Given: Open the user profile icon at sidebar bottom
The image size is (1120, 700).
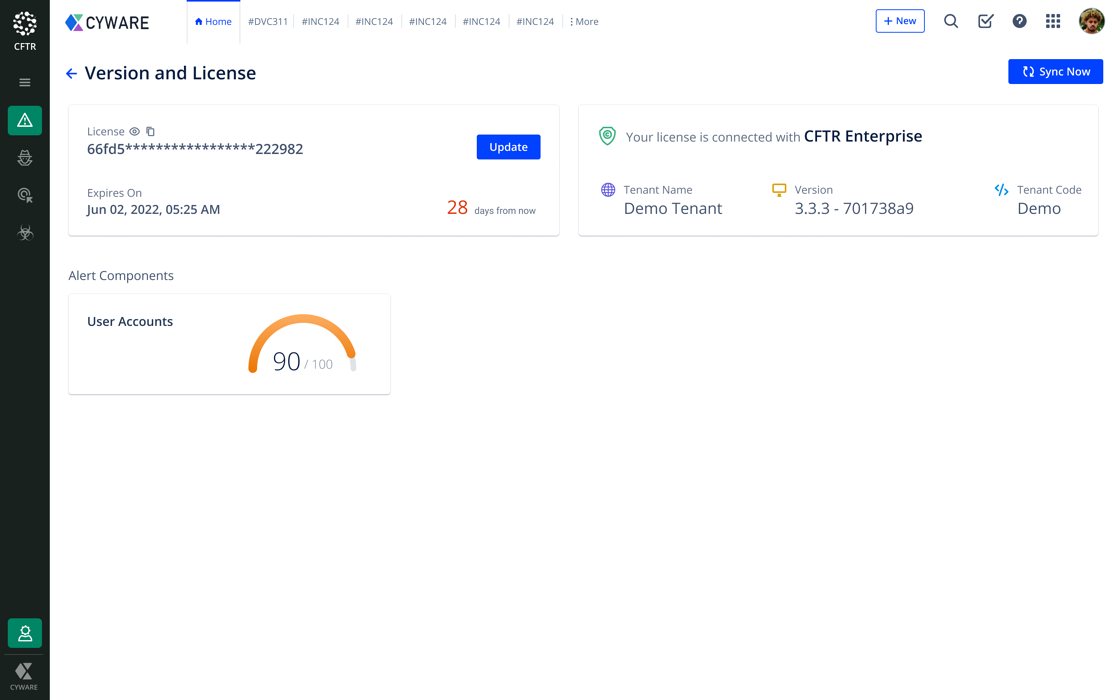Looking at the screenshot, I should [25, 633].
